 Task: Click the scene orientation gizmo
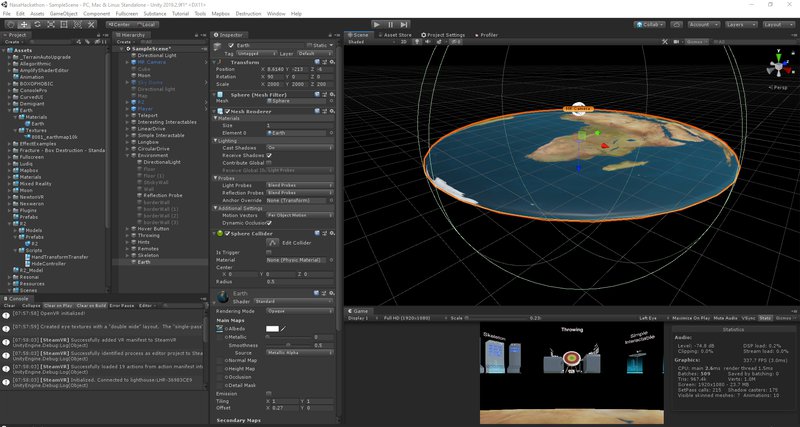777,68
